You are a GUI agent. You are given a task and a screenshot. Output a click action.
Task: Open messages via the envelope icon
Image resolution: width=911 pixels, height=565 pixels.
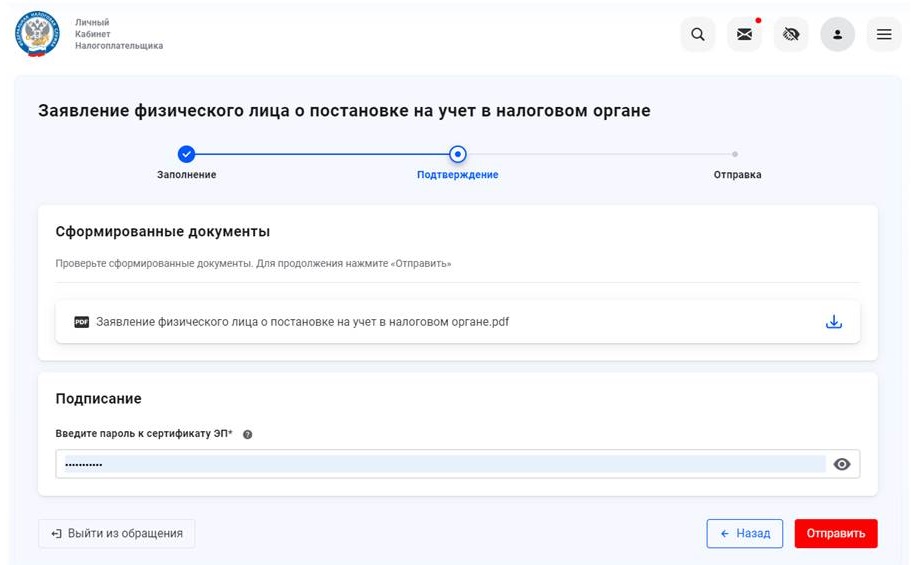744,34
